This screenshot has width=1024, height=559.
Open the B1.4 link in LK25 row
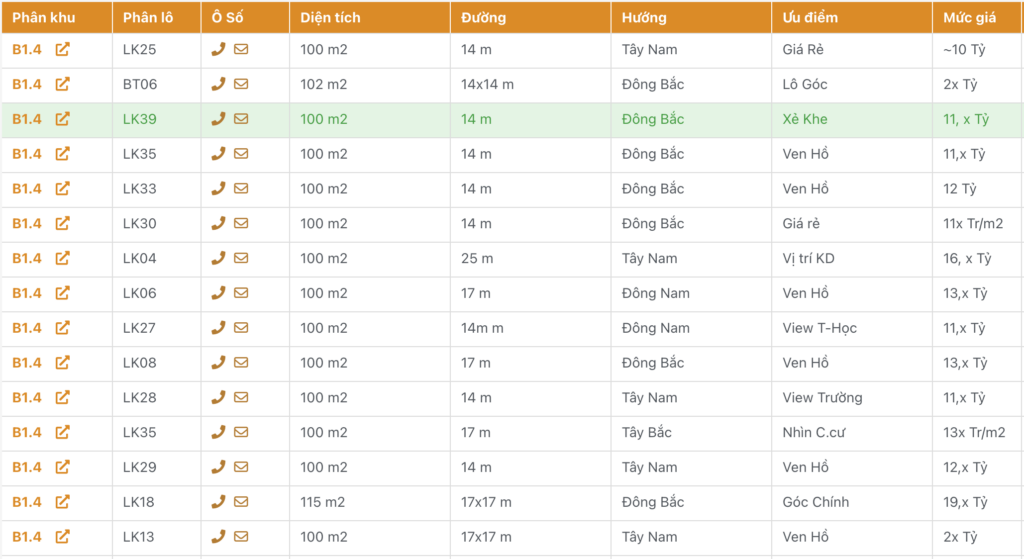coord(27,49)
